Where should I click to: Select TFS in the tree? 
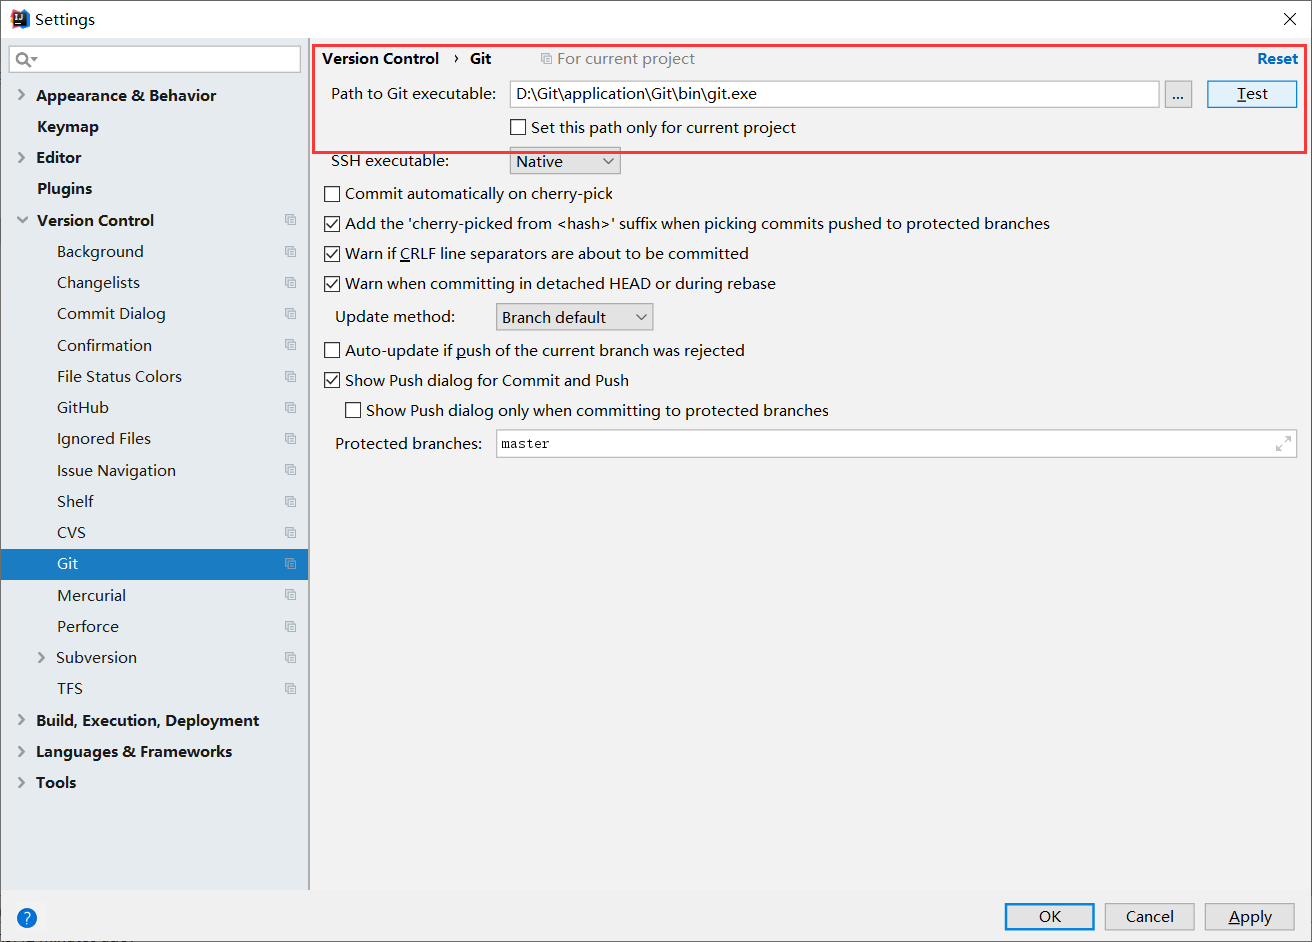[70, 688]
